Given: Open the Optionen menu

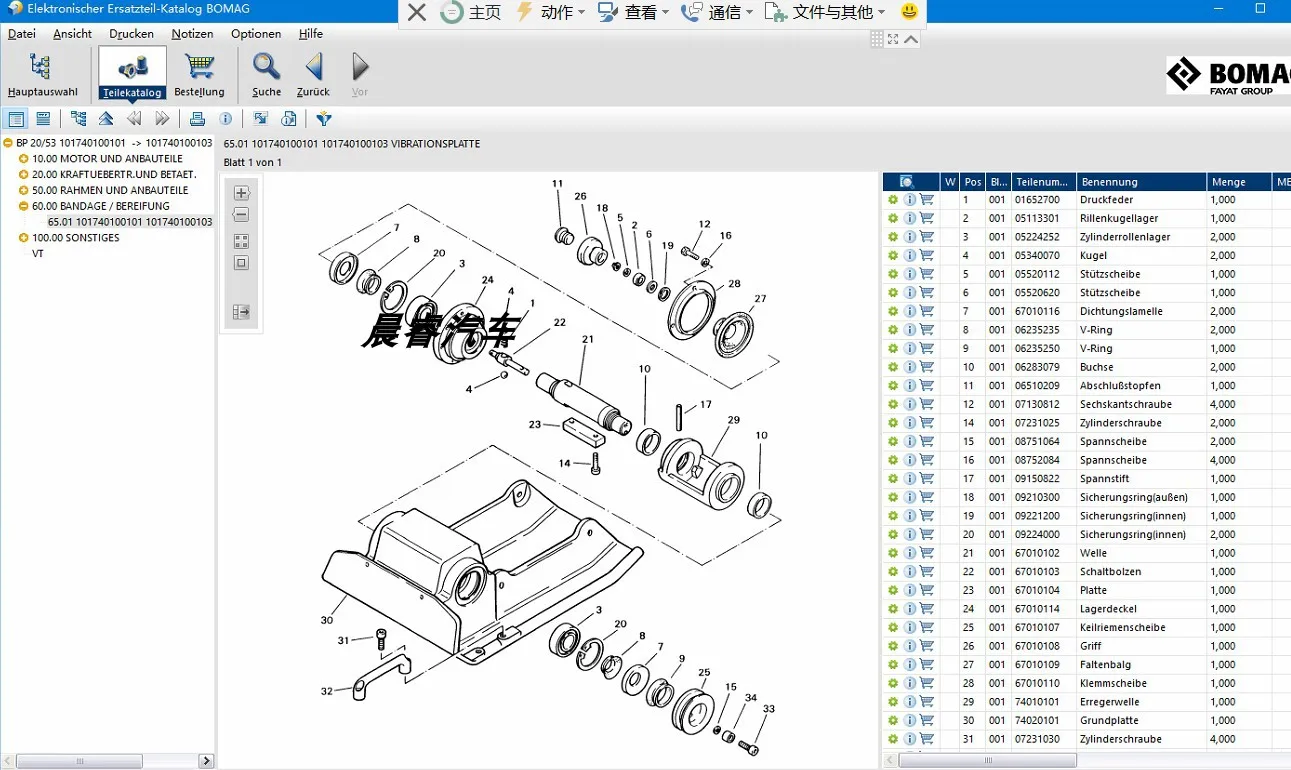Looking at the screenshot, I should tap(255, 34).
